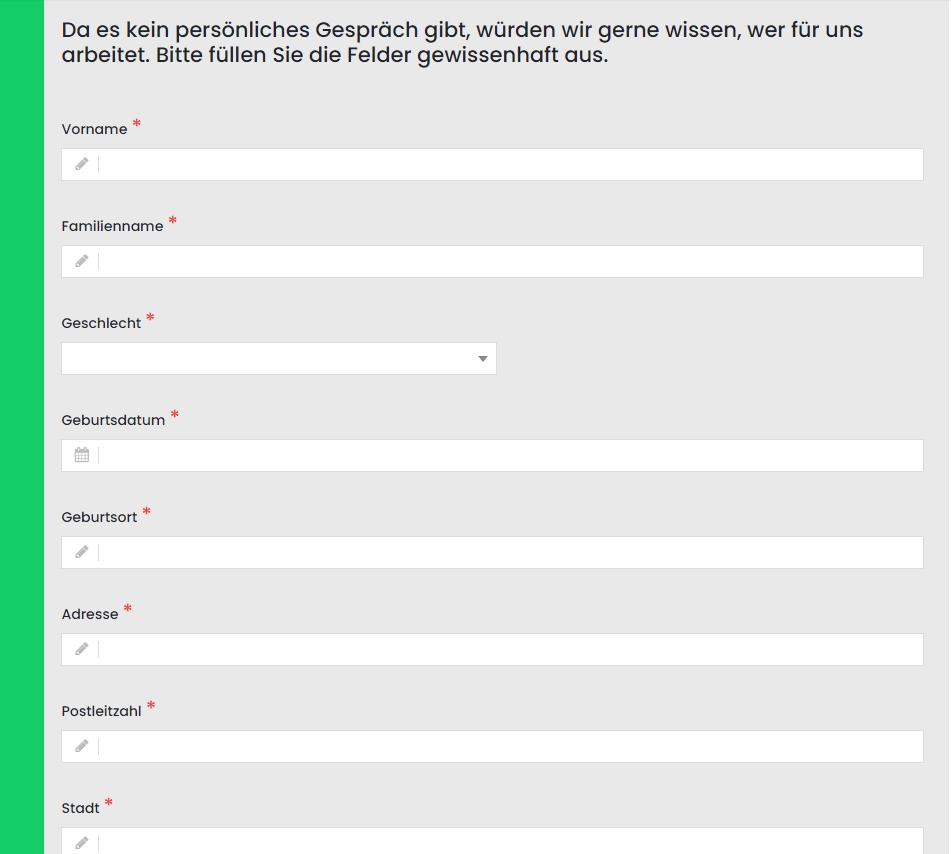Click the pencil icon in Stadt field
Viewport: 951px width, 854px height.
tap(81, 843)
